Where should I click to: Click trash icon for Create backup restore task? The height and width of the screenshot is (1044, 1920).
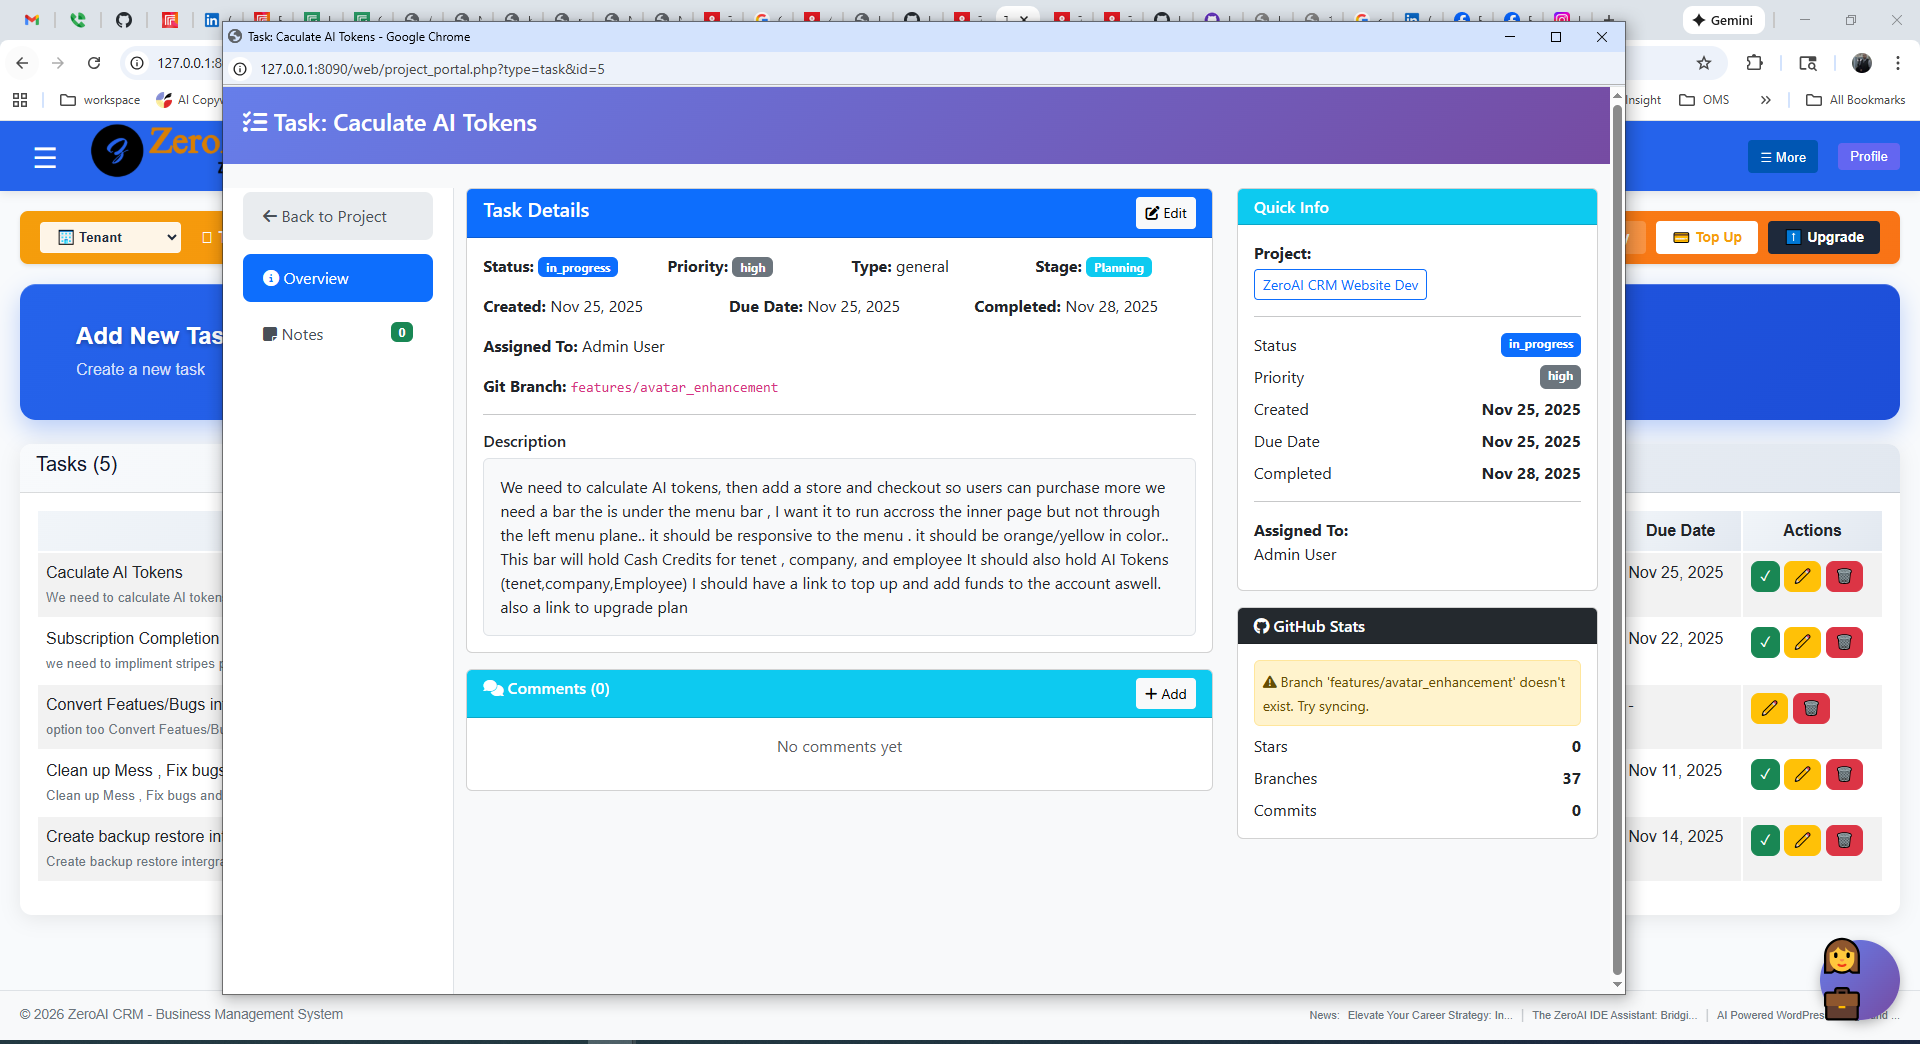(1844, 841)
